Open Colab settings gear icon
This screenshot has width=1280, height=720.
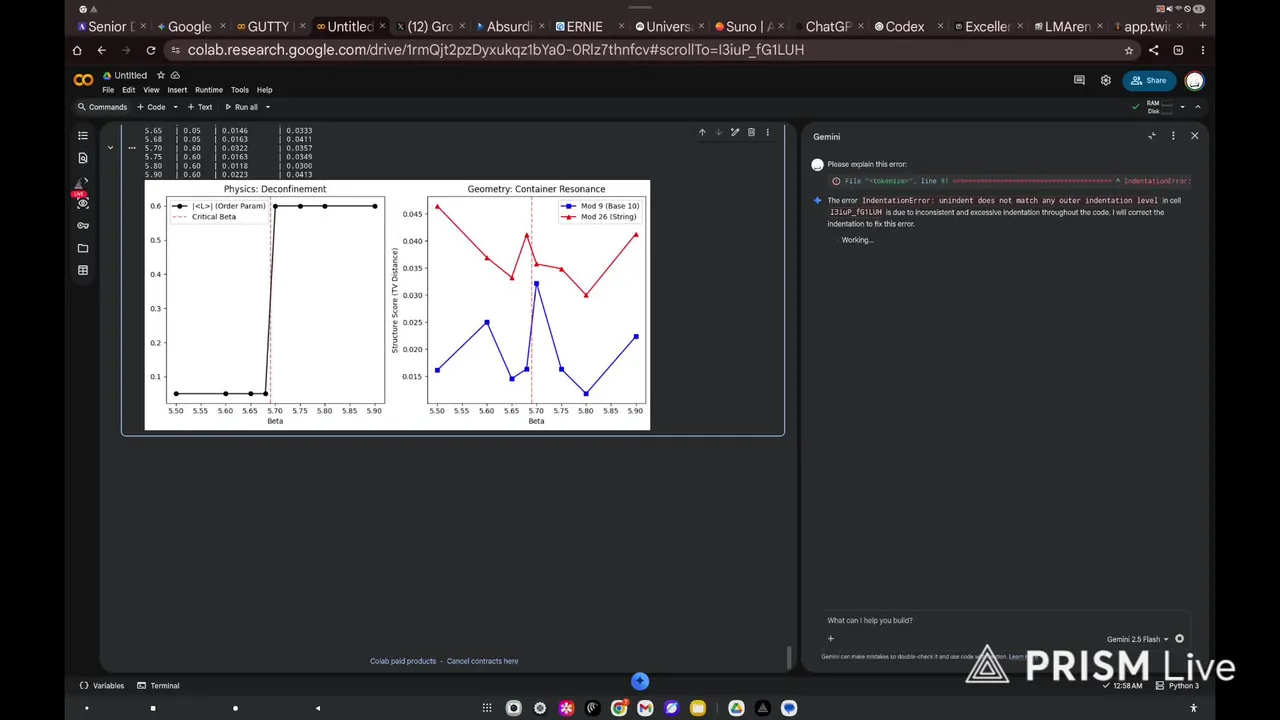(1105, 80)
